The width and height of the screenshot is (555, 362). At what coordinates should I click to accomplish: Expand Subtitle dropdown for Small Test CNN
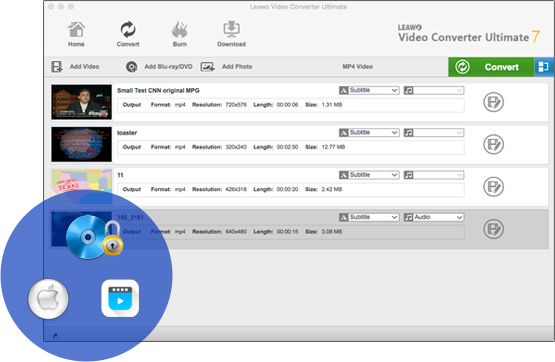click(x=369, y=91)
